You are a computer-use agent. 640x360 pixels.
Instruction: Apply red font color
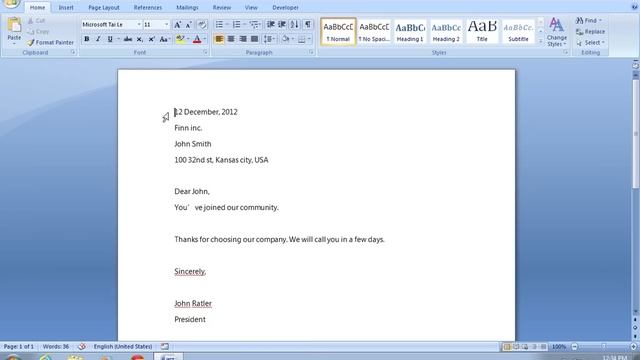[197, 39]
